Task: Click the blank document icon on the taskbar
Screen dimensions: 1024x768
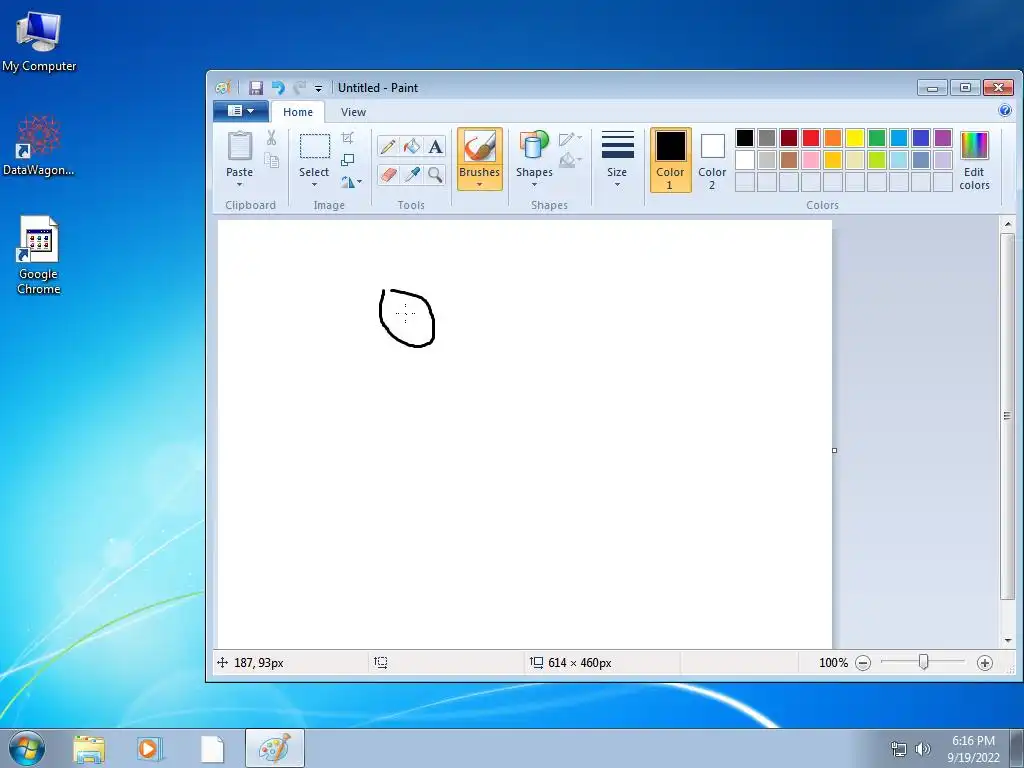Action: coord(212,748)
